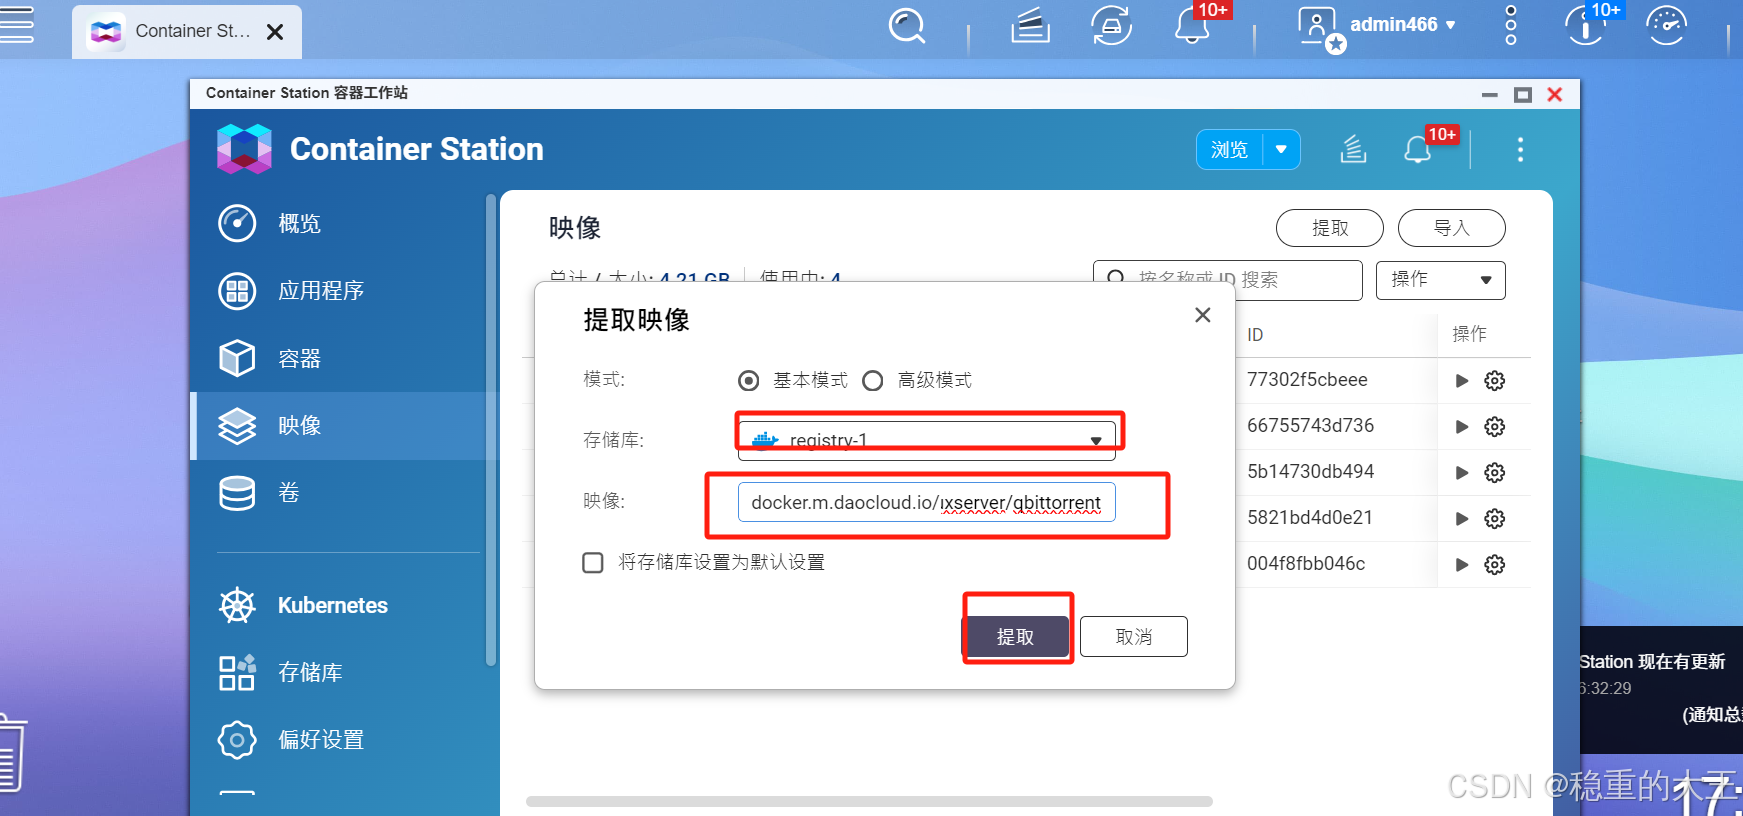Check 将存储库设置为默认设置 checkbox

[x=593, y=562]
